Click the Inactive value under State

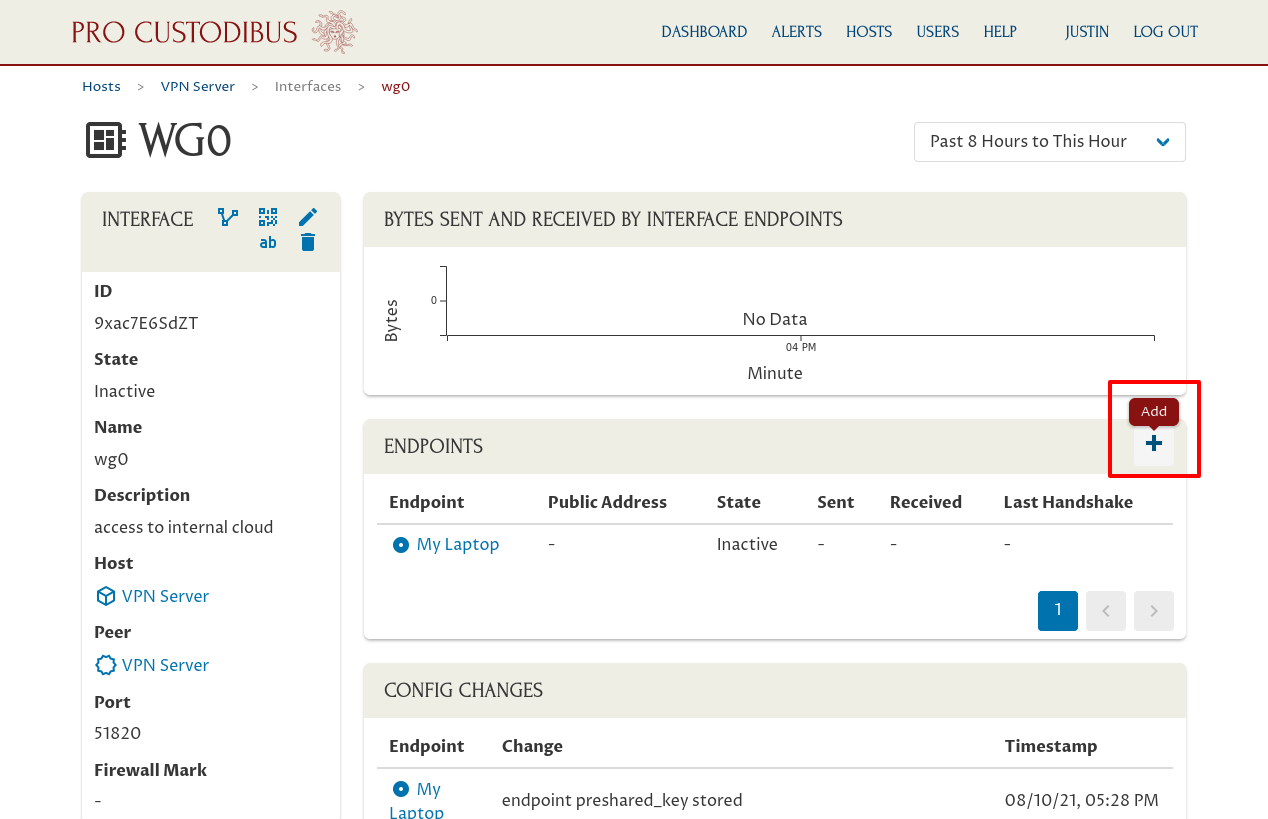point(124,391)
